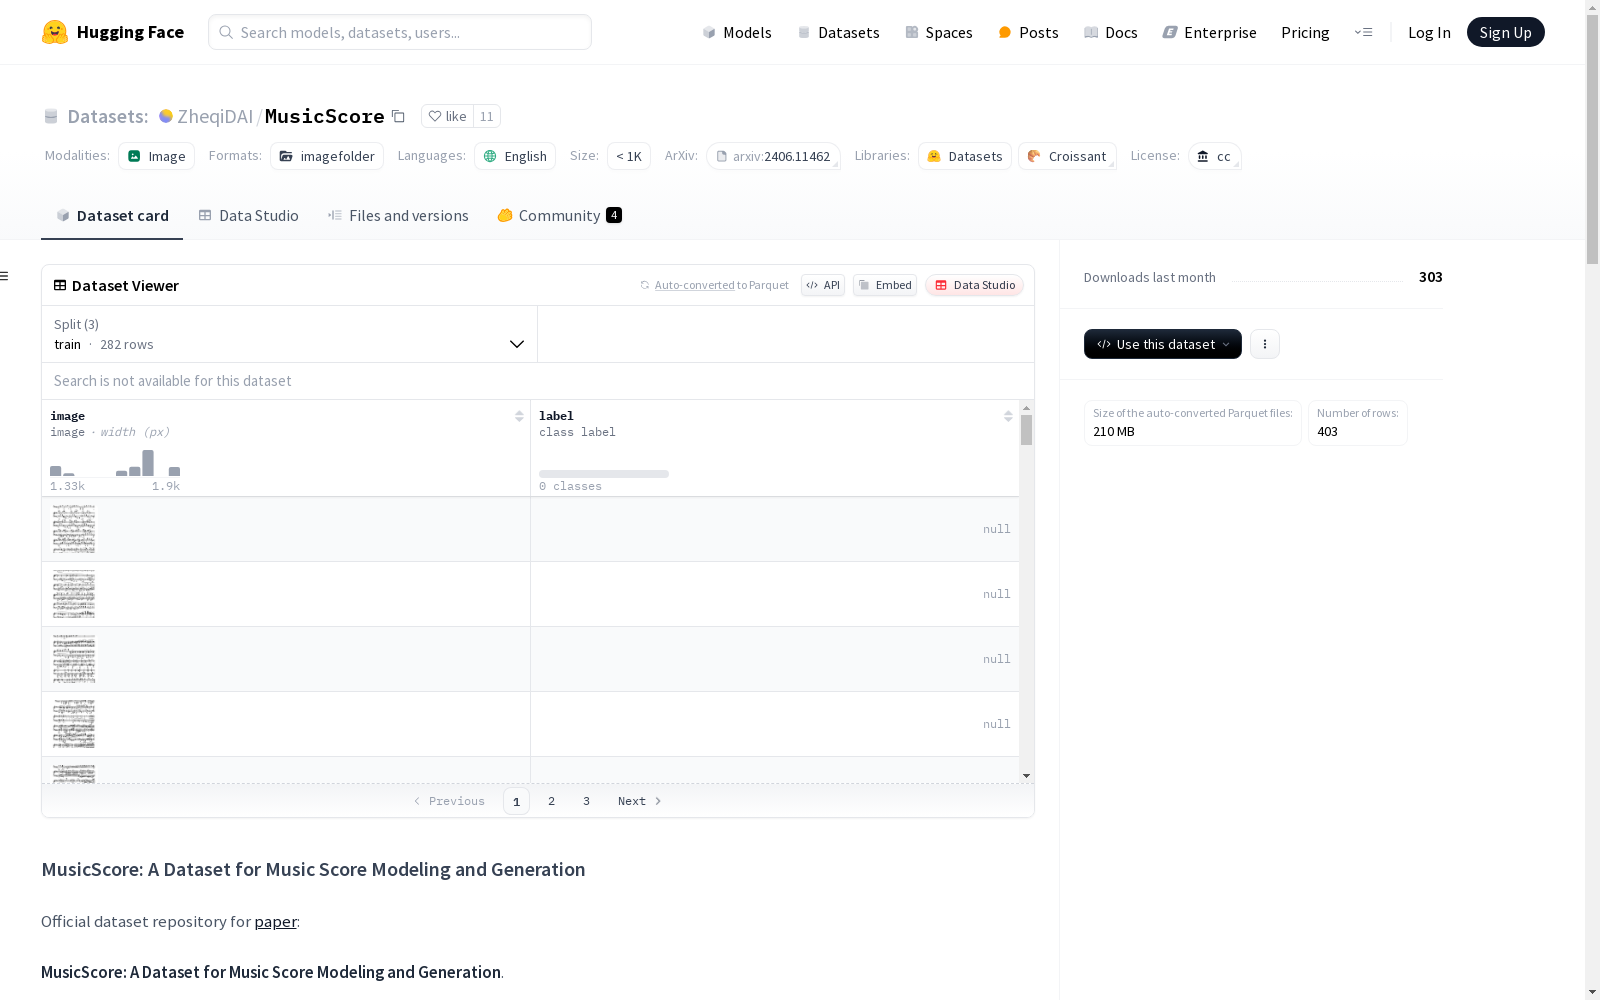
Task: Click the Sign Up button
Action: point(1505,32)
